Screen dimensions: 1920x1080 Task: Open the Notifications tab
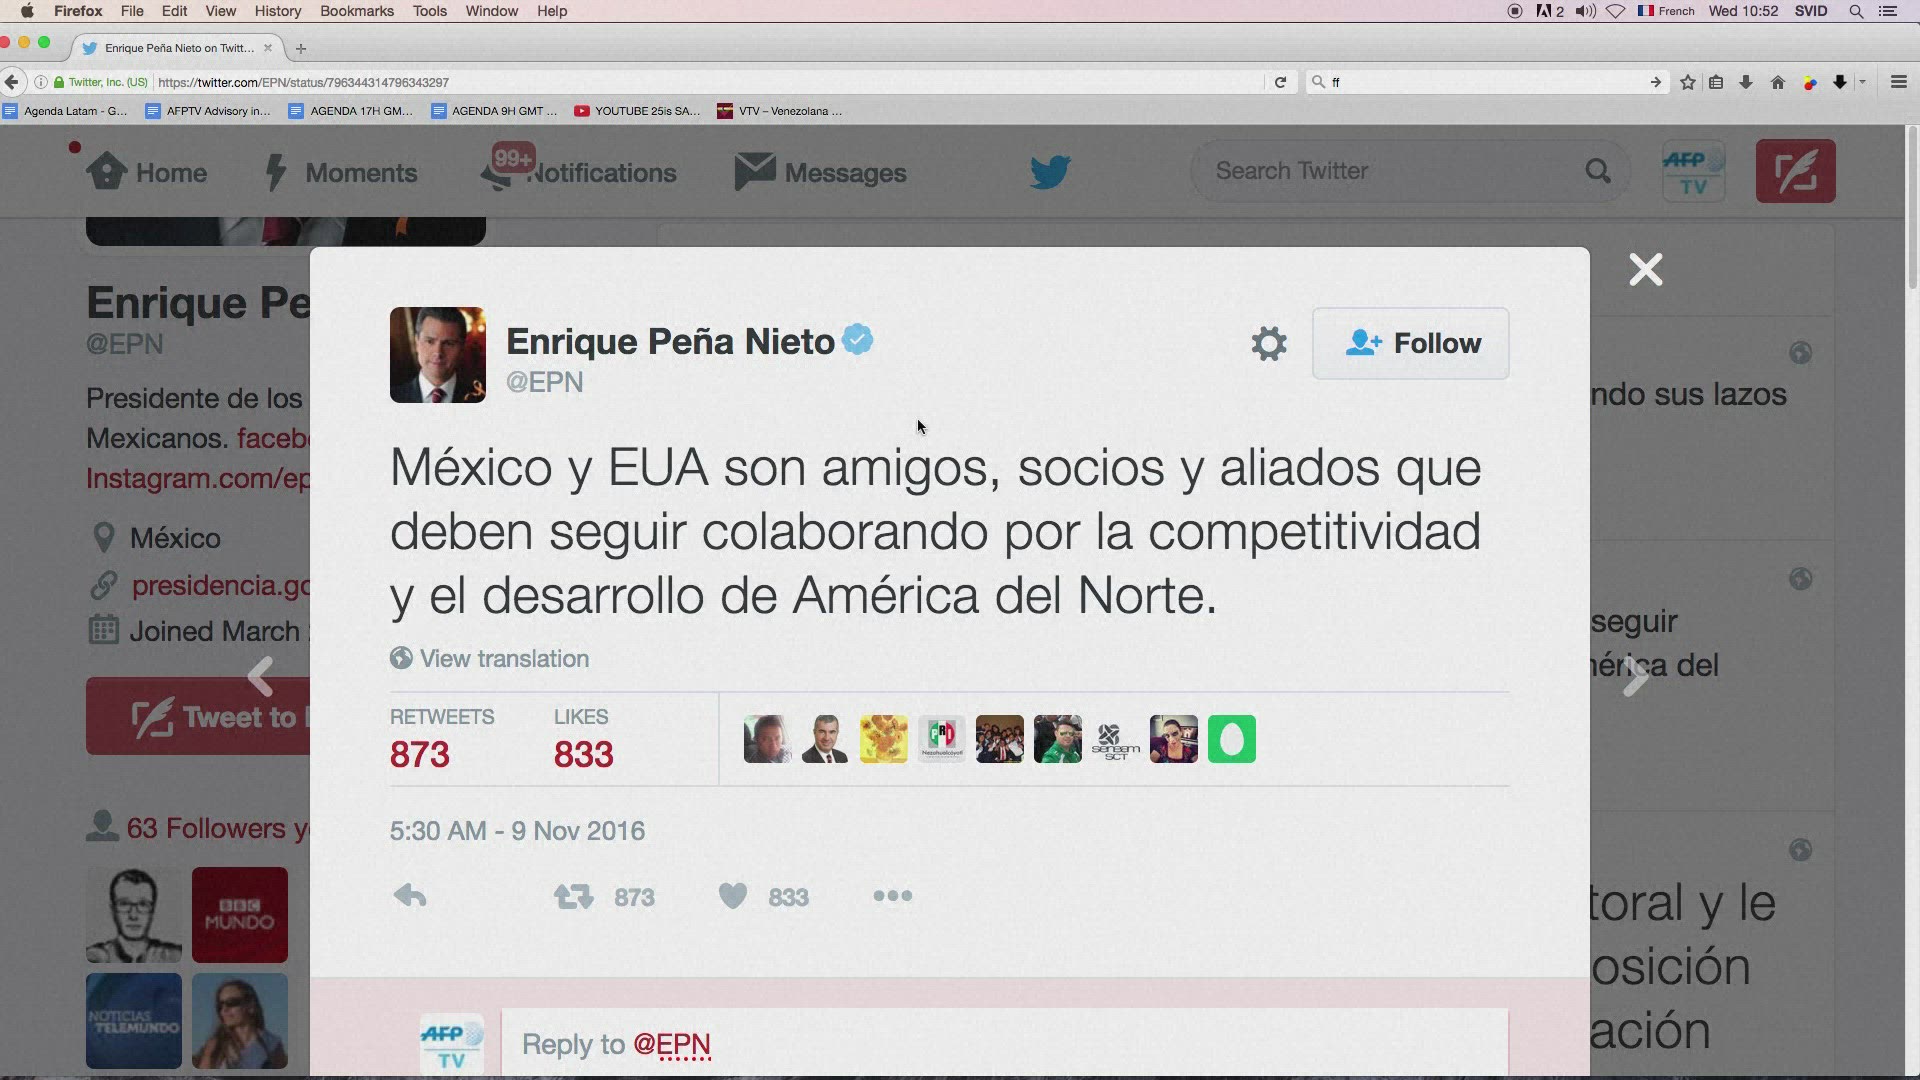coord(579,172)
